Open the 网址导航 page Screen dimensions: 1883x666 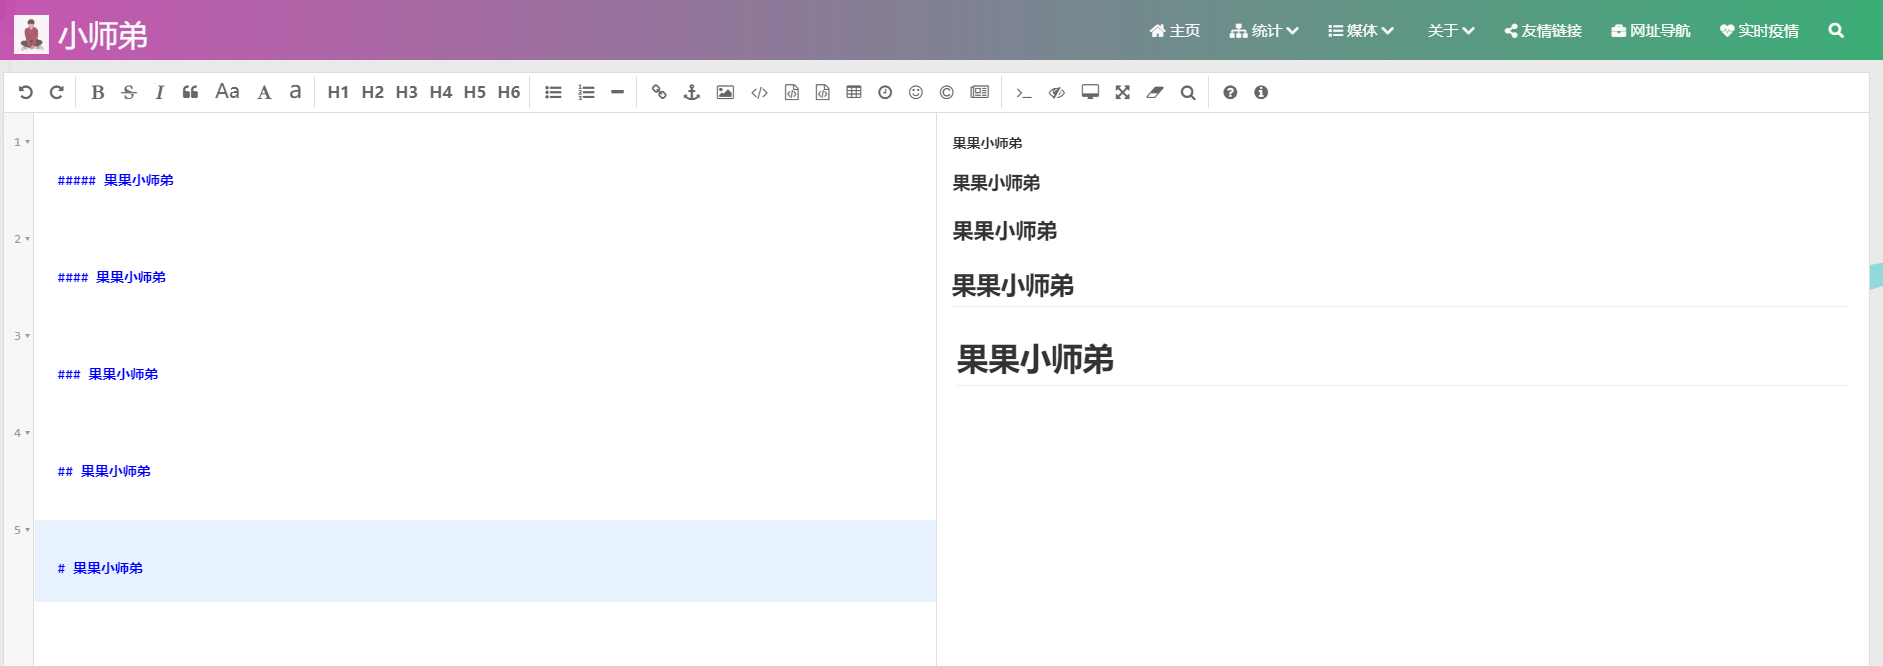1651,31
